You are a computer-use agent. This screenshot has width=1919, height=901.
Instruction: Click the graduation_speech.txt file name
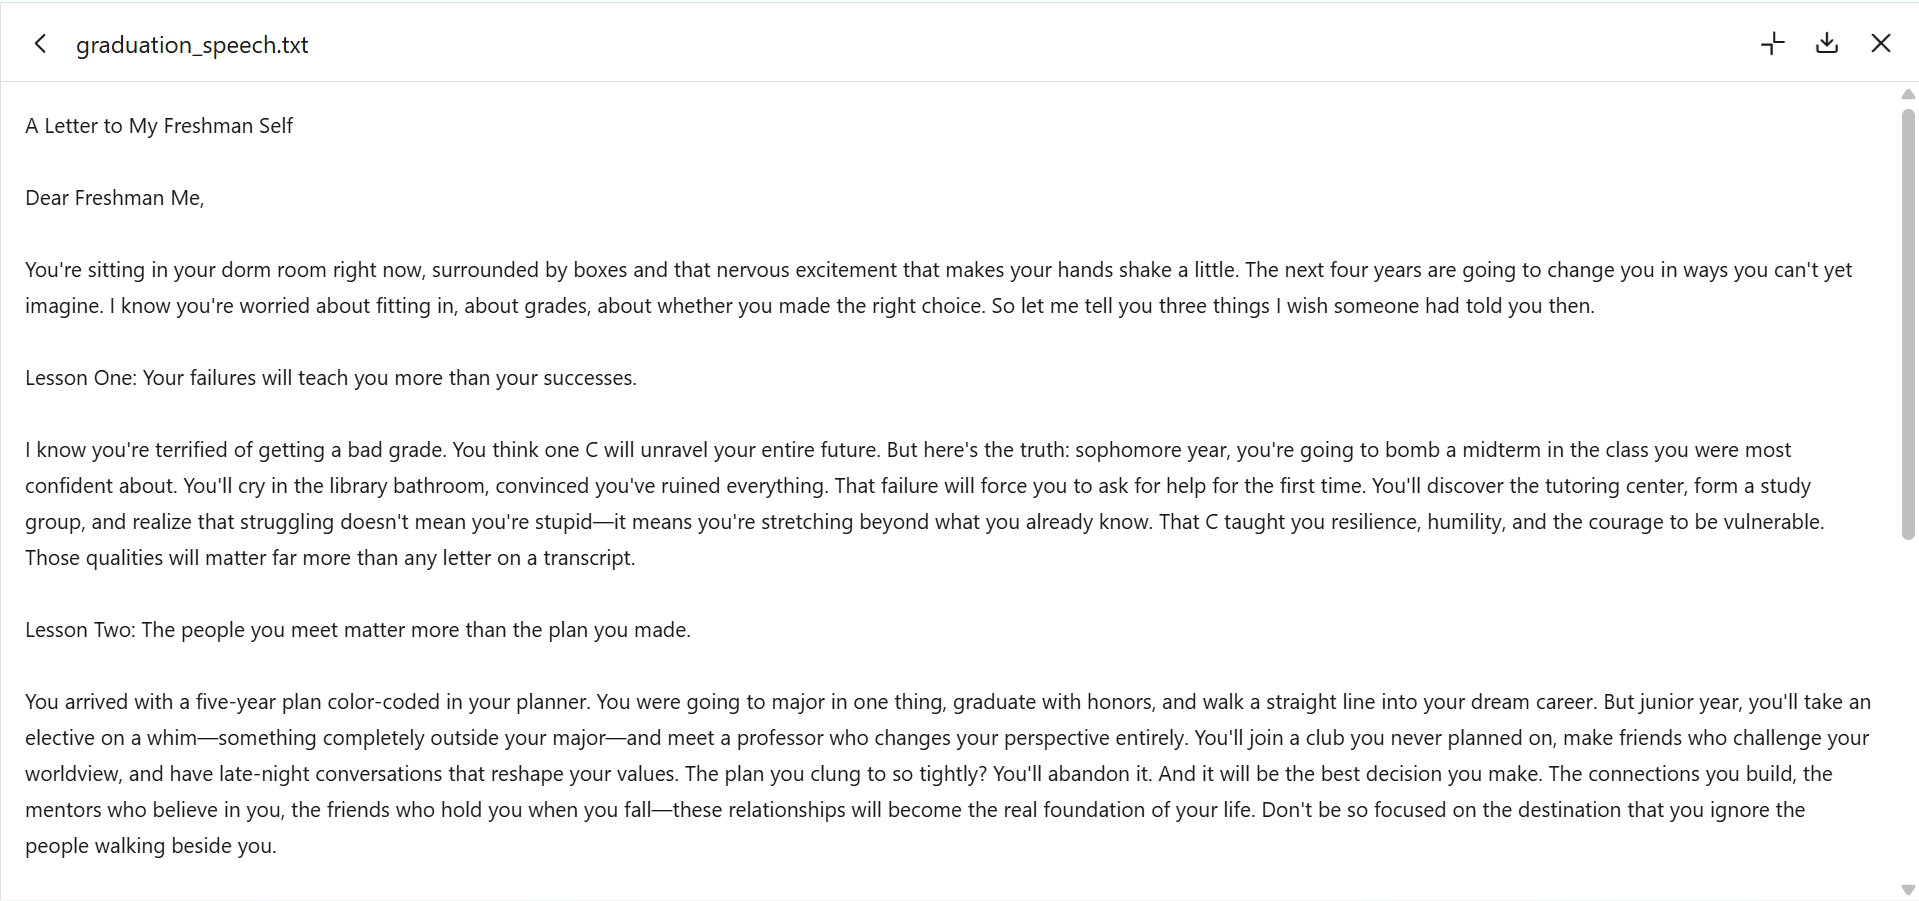coord(192,45)
